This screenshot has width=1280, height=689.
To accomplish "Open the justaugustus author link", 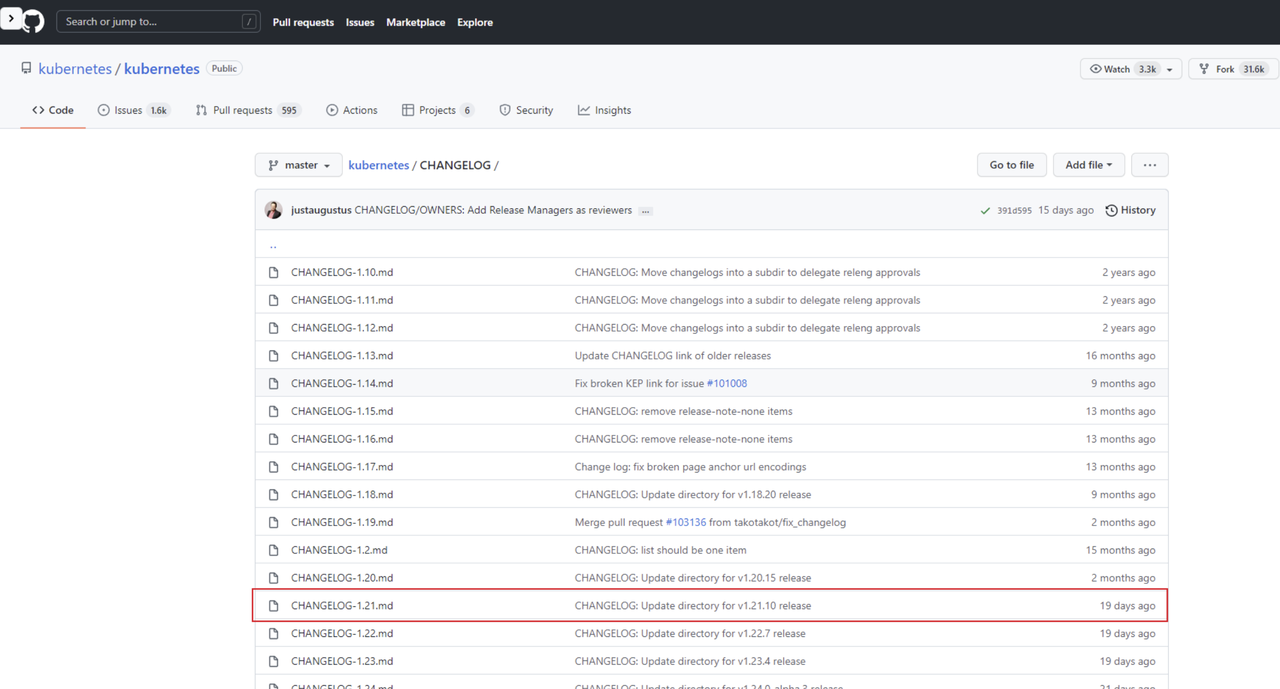I will tap(321, 210).
